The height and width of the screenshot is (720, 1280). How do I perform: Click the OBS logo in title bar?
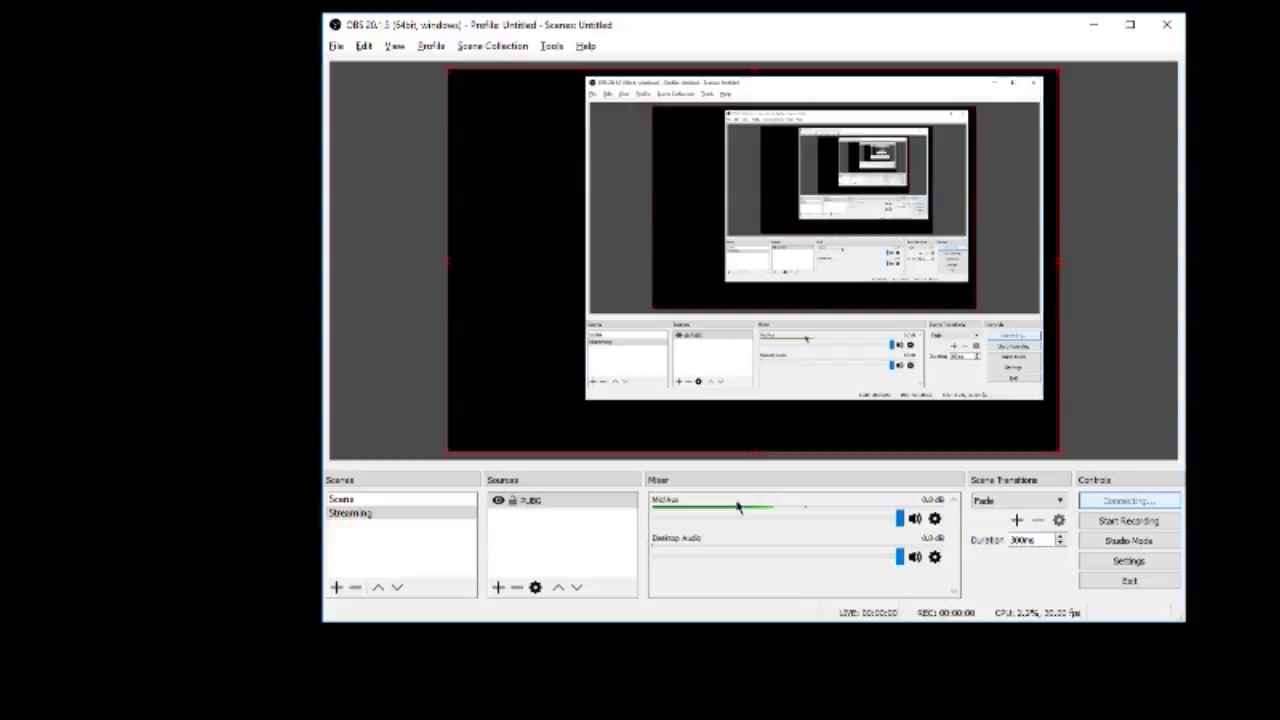click(x=335, y=25)
